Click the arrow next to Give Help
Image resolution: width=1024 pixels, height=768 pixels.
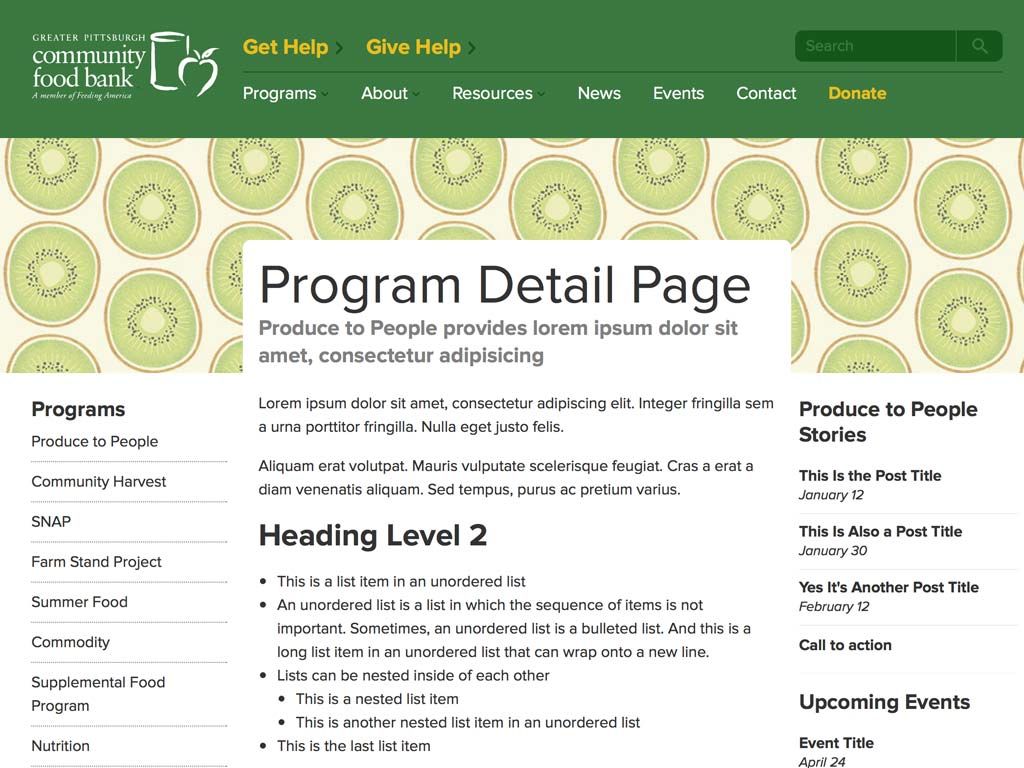[x=472, y=47]
